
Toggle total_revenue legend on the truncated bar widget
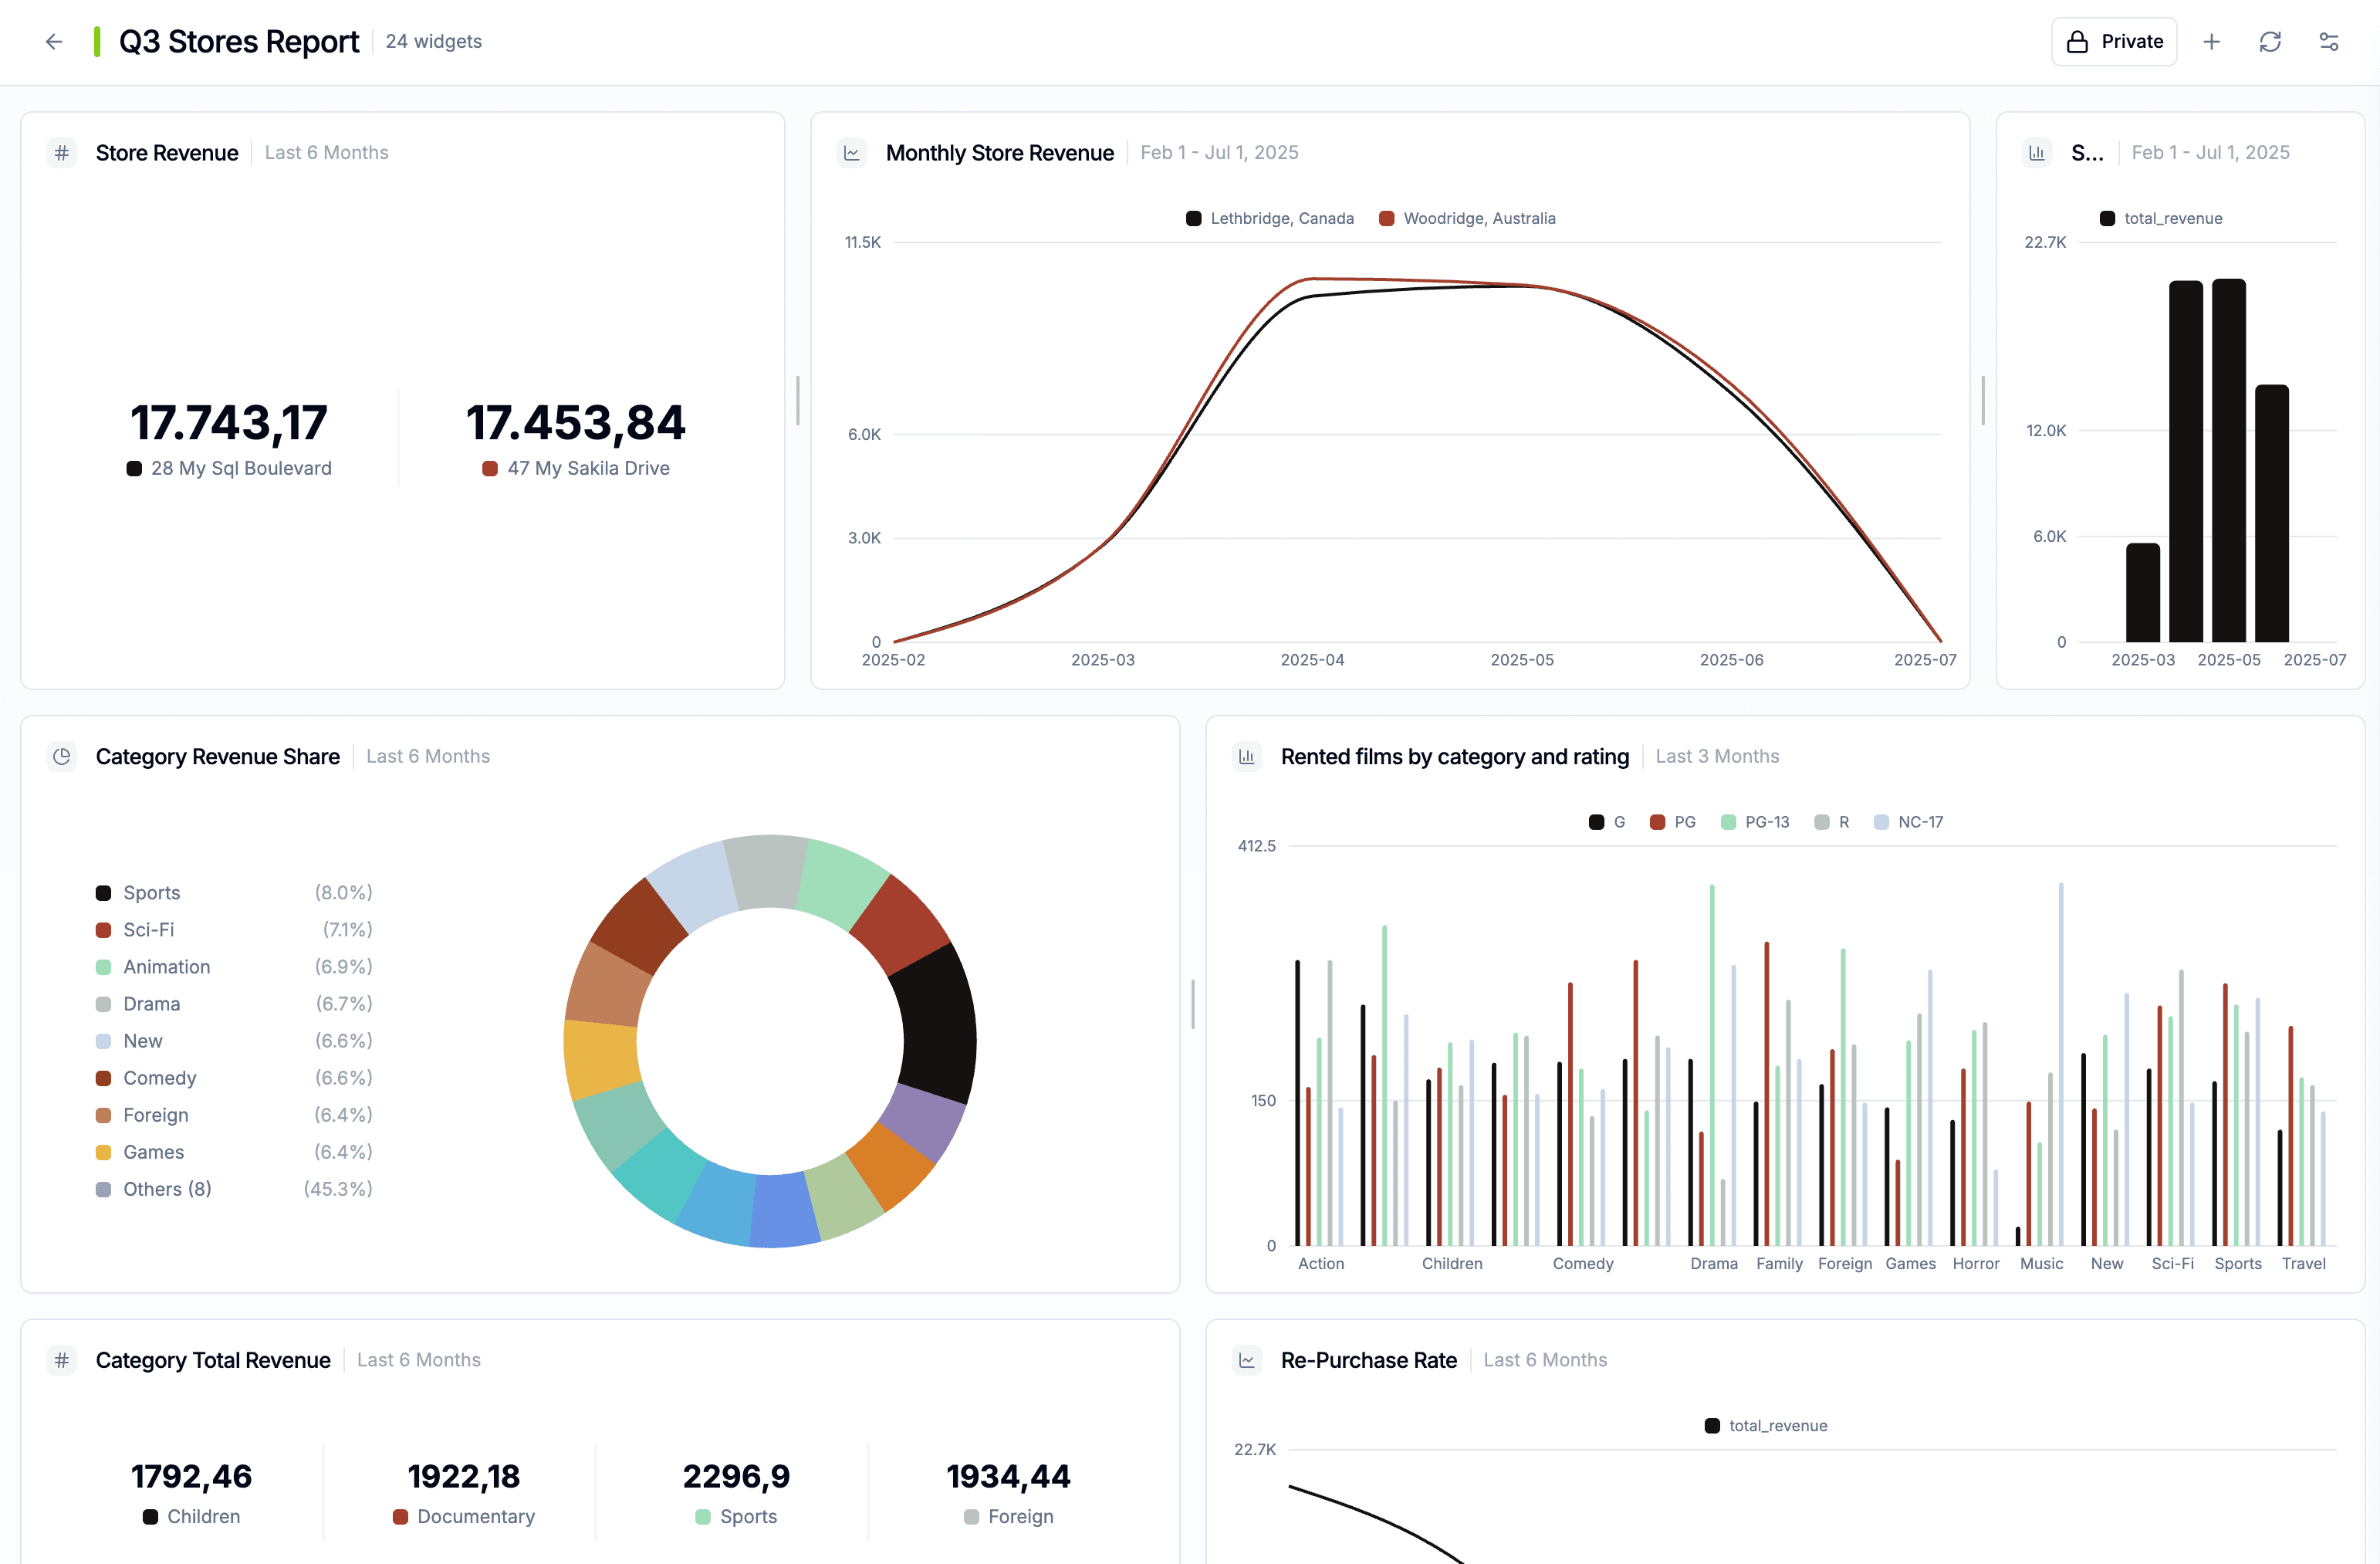(x=2160, y=218)
